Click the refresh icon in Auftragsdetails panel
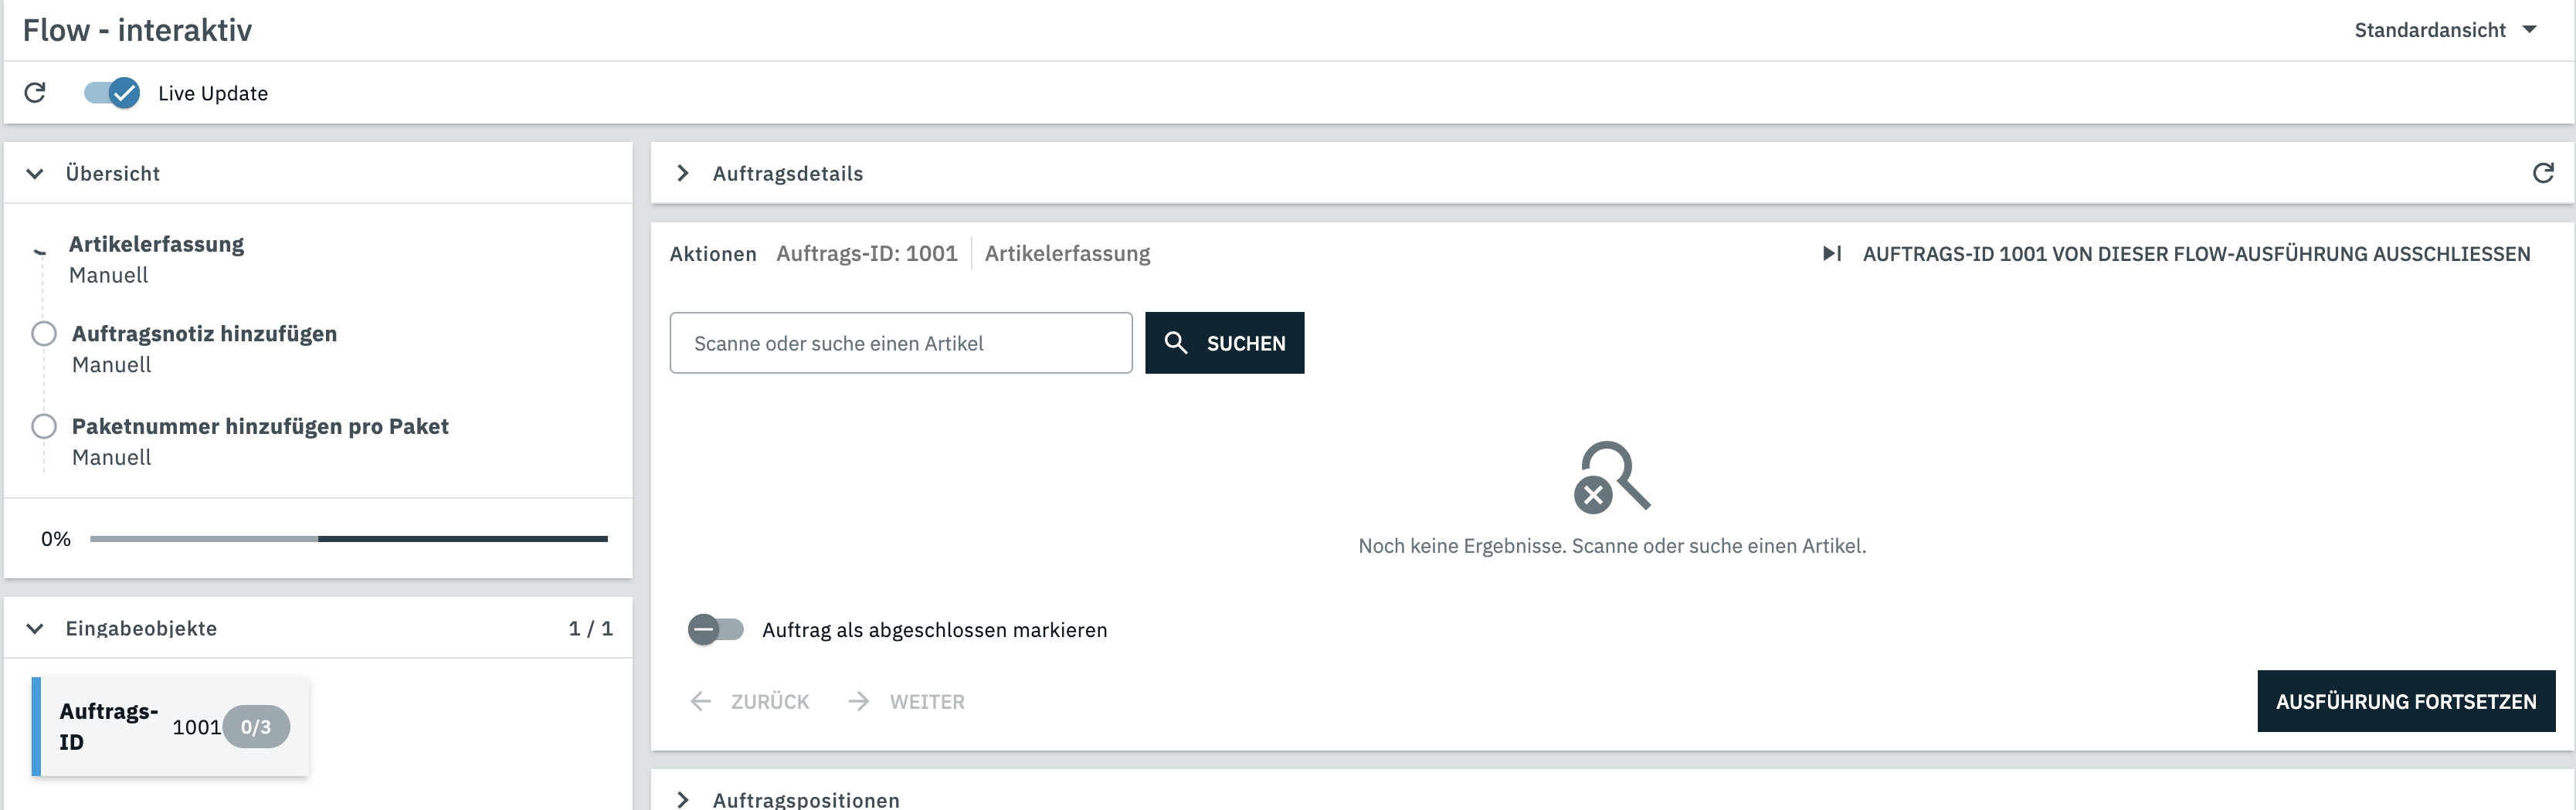This screenshot has height=810, width=2576. (2542, 173)
